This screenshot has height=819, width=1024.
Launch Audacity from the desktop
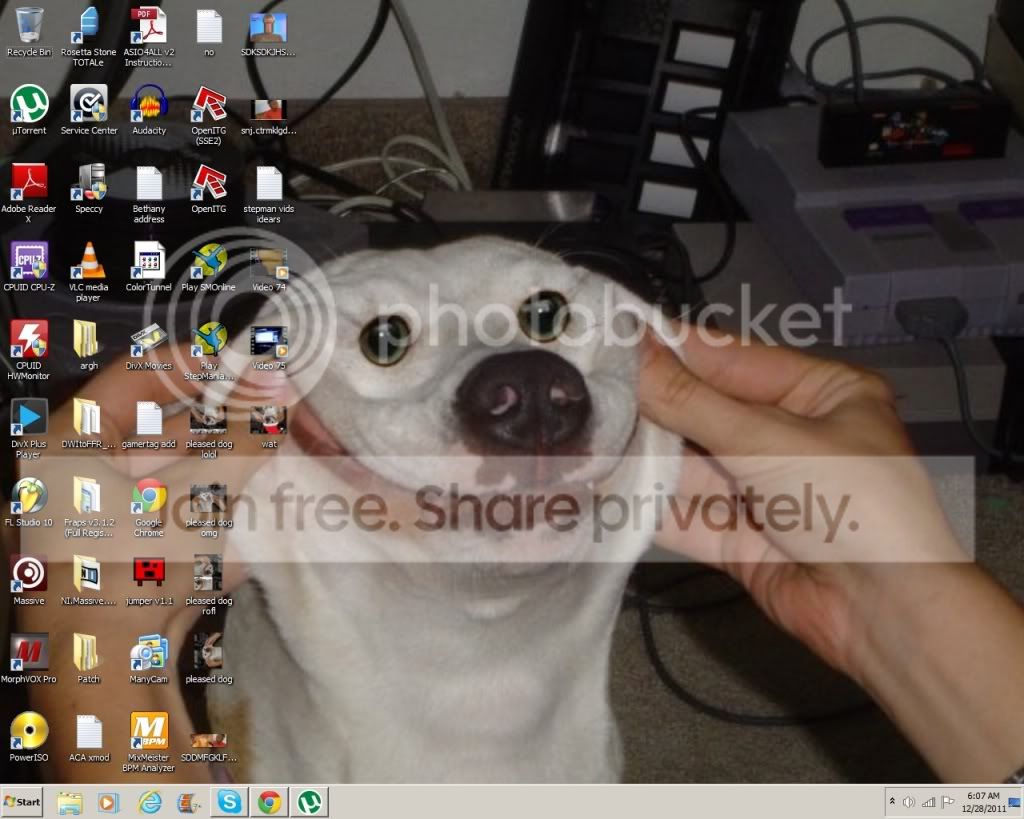click(149, 104)
